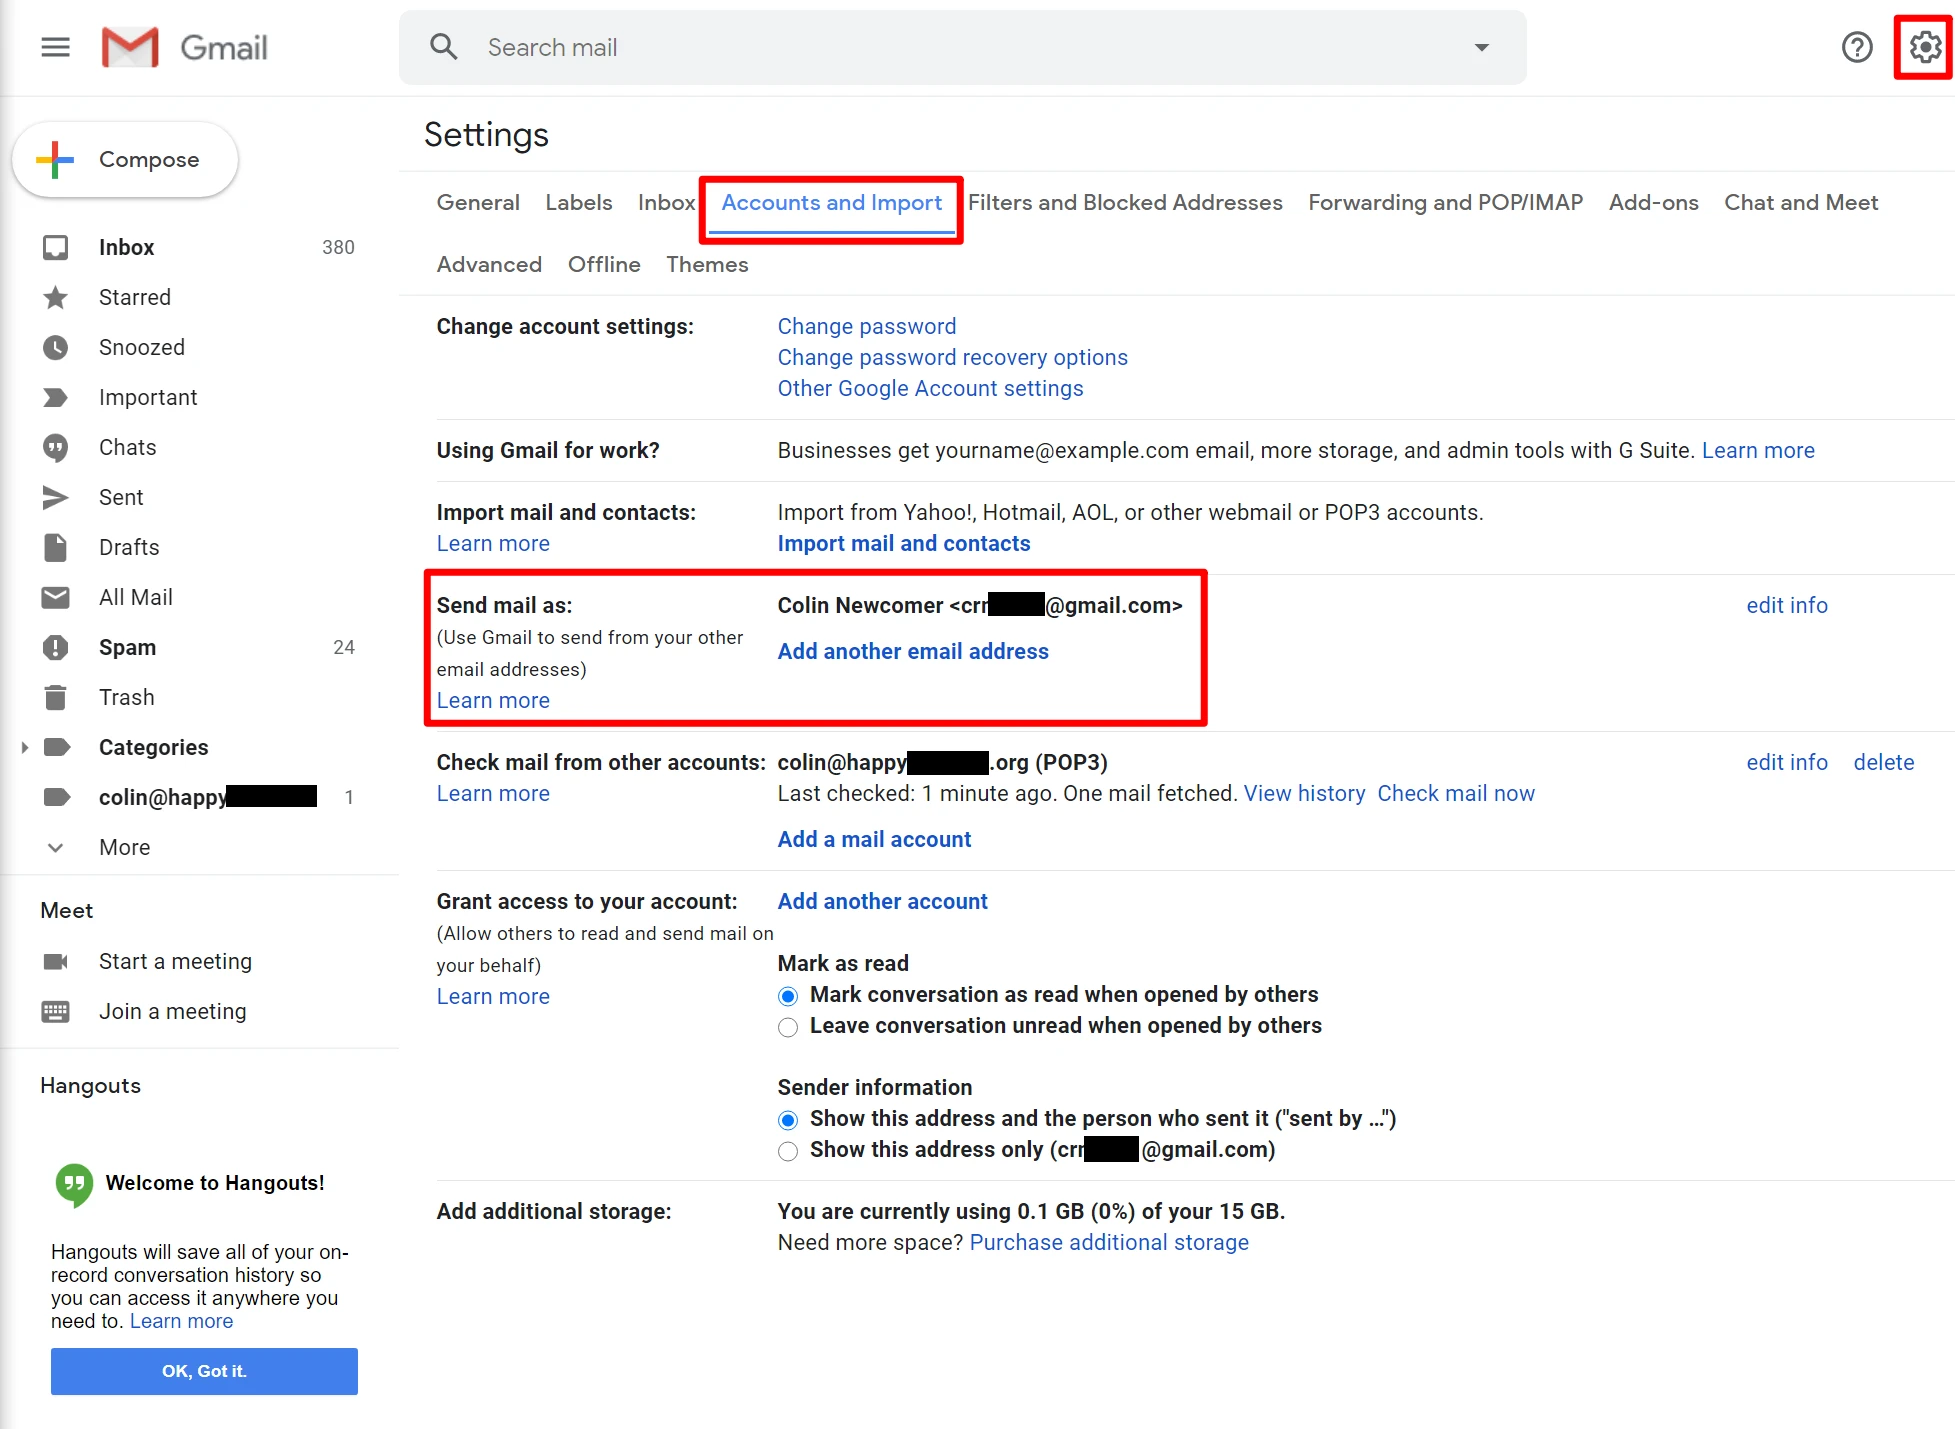
Task: Click the Search mail input field
Action: (x=964, y=47)
